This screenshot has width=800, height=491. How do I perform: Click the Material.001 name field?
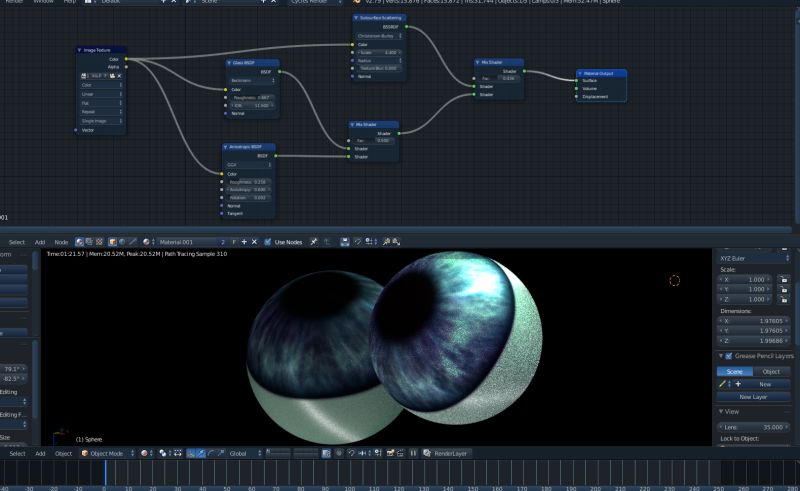point(187,242)
